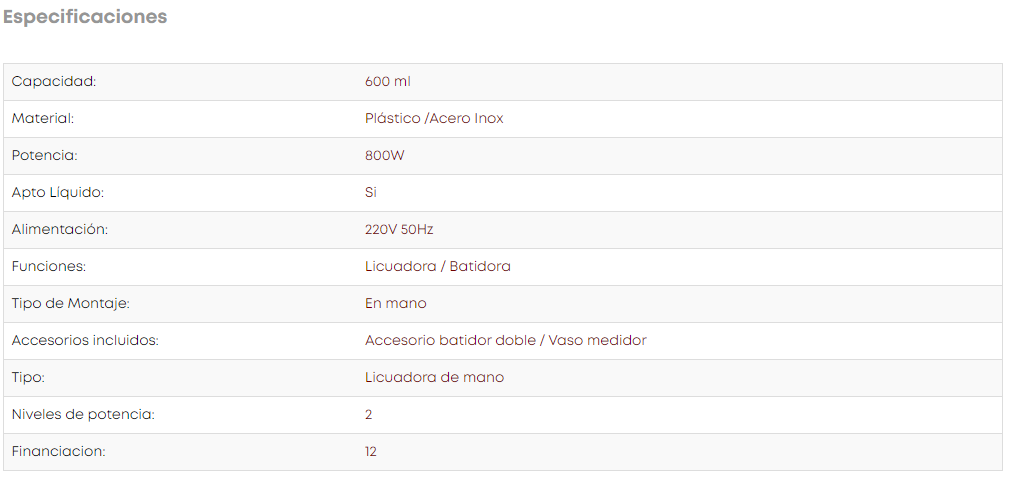The image size is (1013, 486).
Task: Select Accesorio batidor doble / Vaso medidor text
Action: pyautogui.click(x=506, y=341)
